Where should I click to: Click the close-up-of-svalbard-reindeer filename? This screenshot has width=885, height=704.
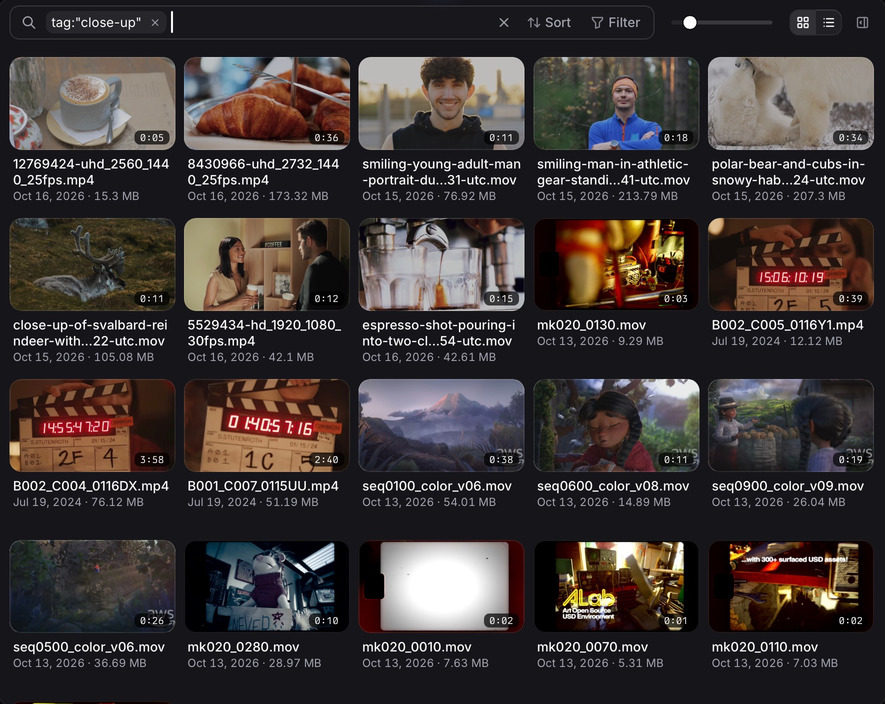[x=90, y=333]
